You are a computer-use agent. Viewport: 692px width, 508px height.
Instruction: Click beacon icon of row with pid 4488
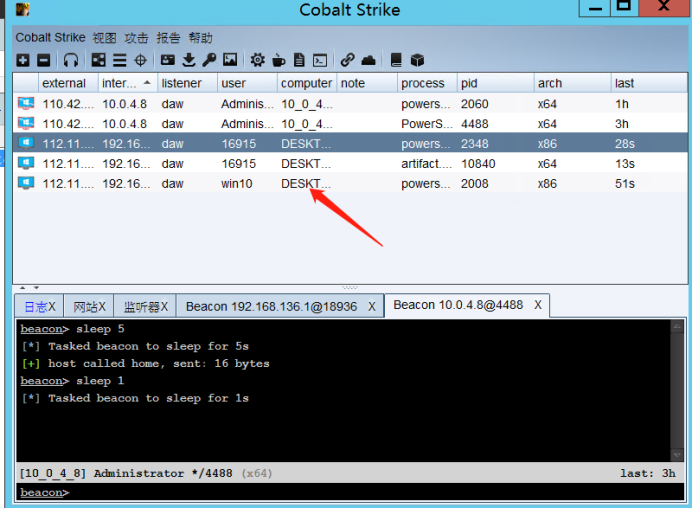coord(26,124)
